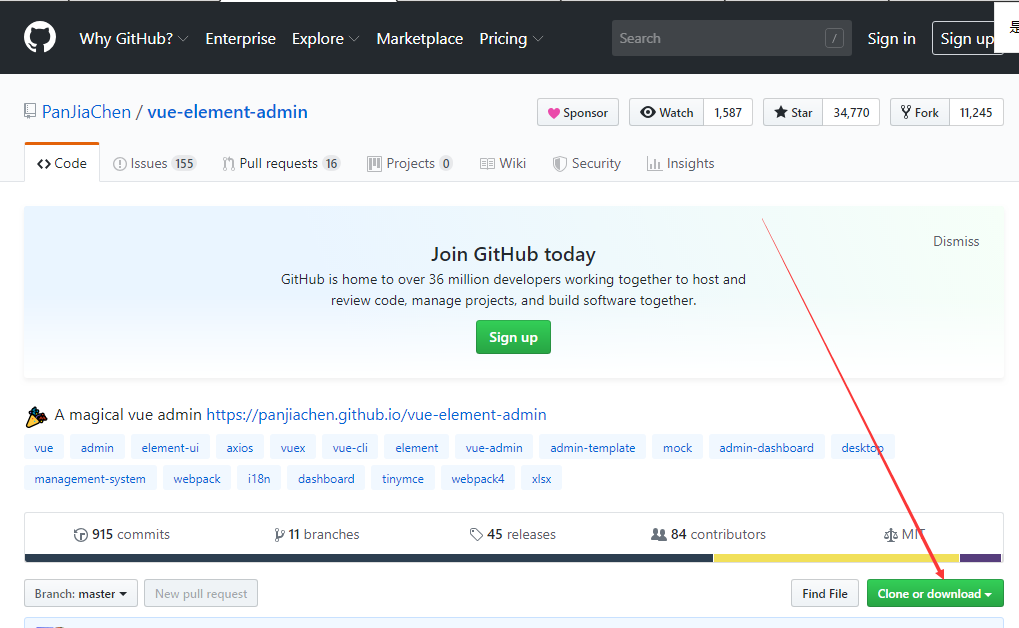This screenshot has height=628, width=1019.
Task: Click the purple language bar segment
Action: (981, 558)
